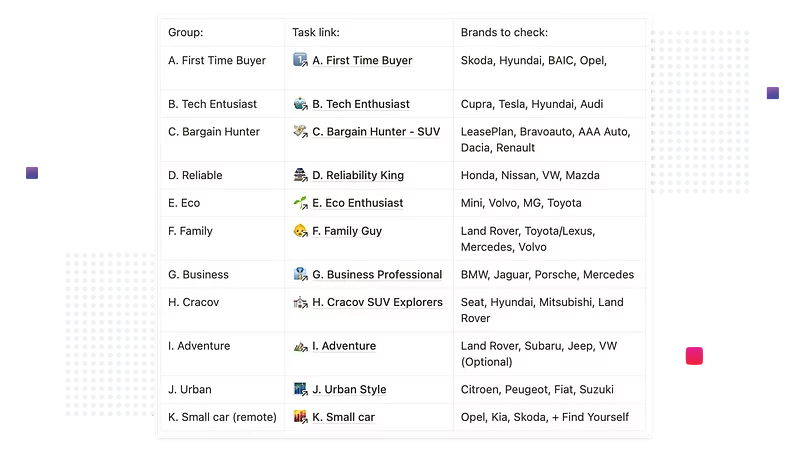Select the "Brands to check:" header cell

504,33
